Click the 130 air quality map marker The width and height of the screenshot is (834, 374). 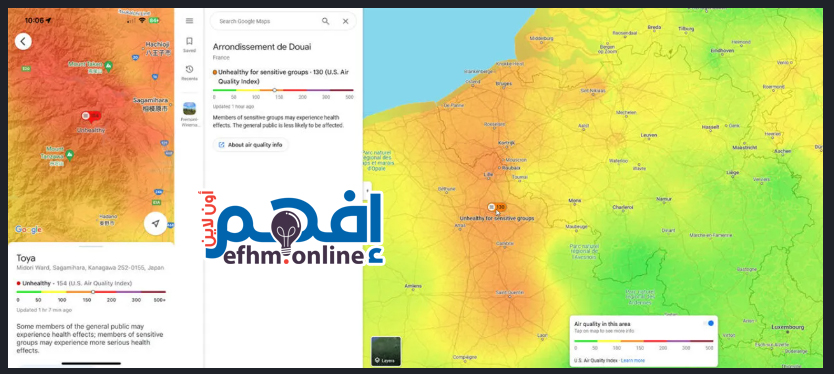(x=497, y=207)
